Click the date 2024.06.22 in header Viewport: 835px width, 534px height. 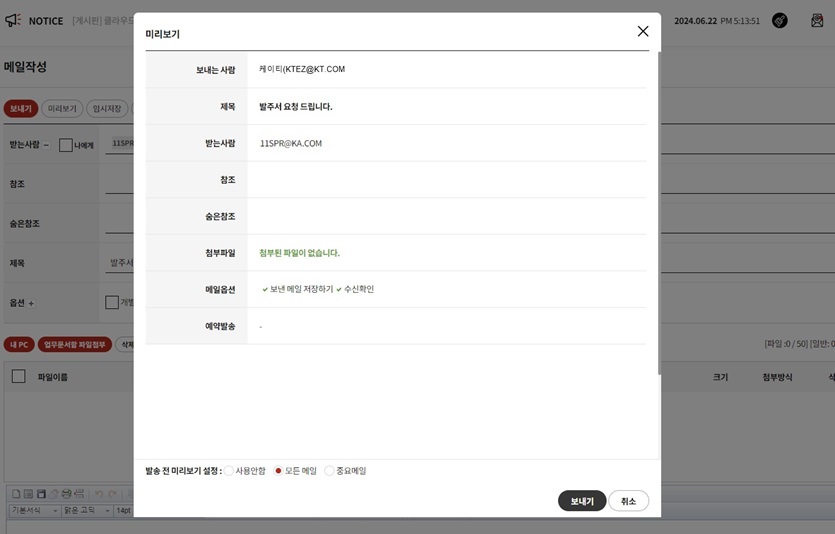(x=695, y=21)
